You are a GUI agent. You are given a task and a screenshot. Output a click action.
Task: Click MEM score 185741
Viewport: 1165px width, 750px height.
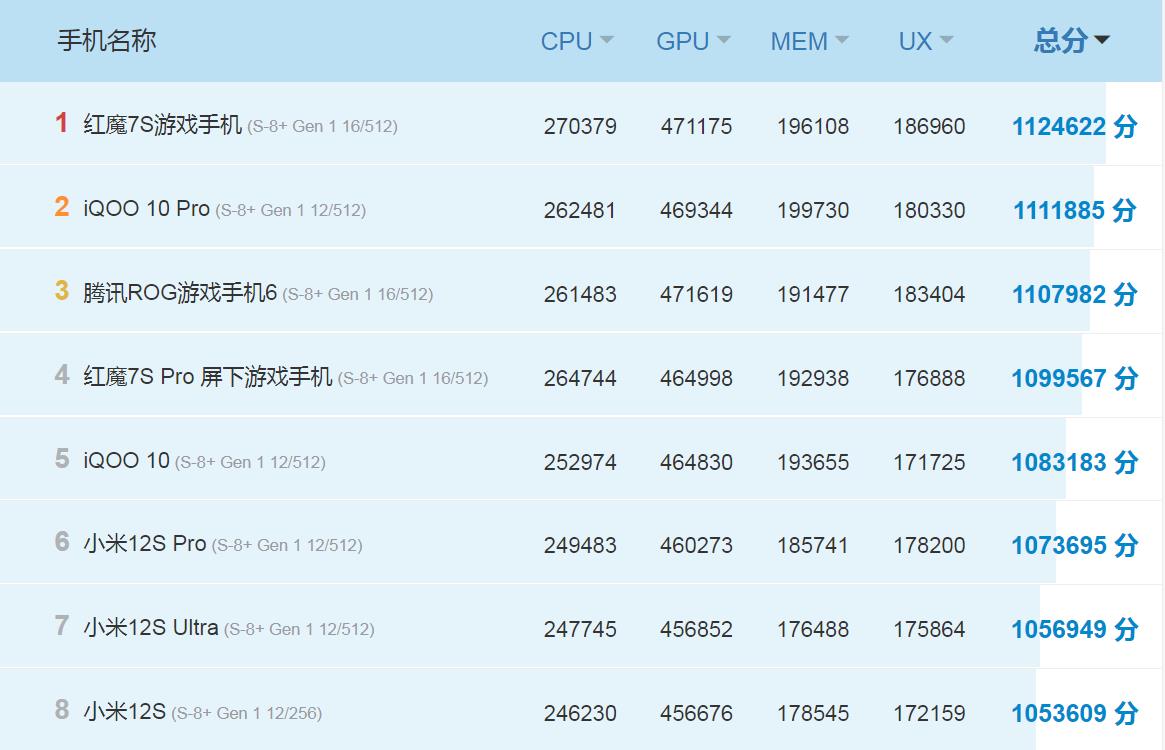pyautogui.click(x=813, y=546)
